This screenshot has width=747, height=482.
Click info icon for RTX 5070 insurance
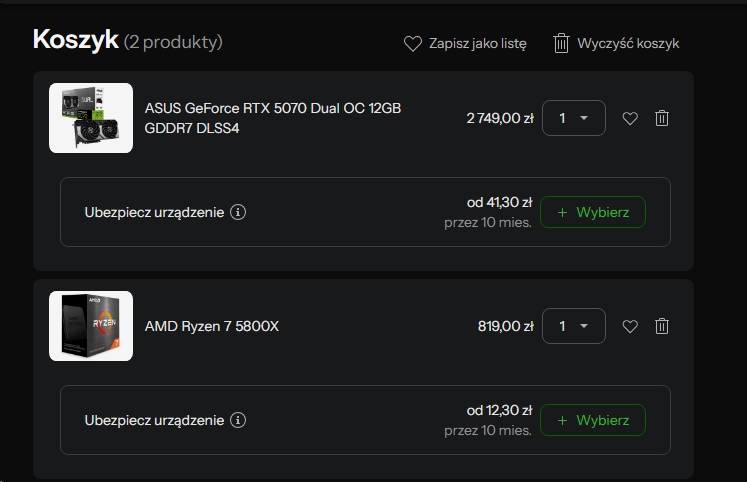pos(238,212)
